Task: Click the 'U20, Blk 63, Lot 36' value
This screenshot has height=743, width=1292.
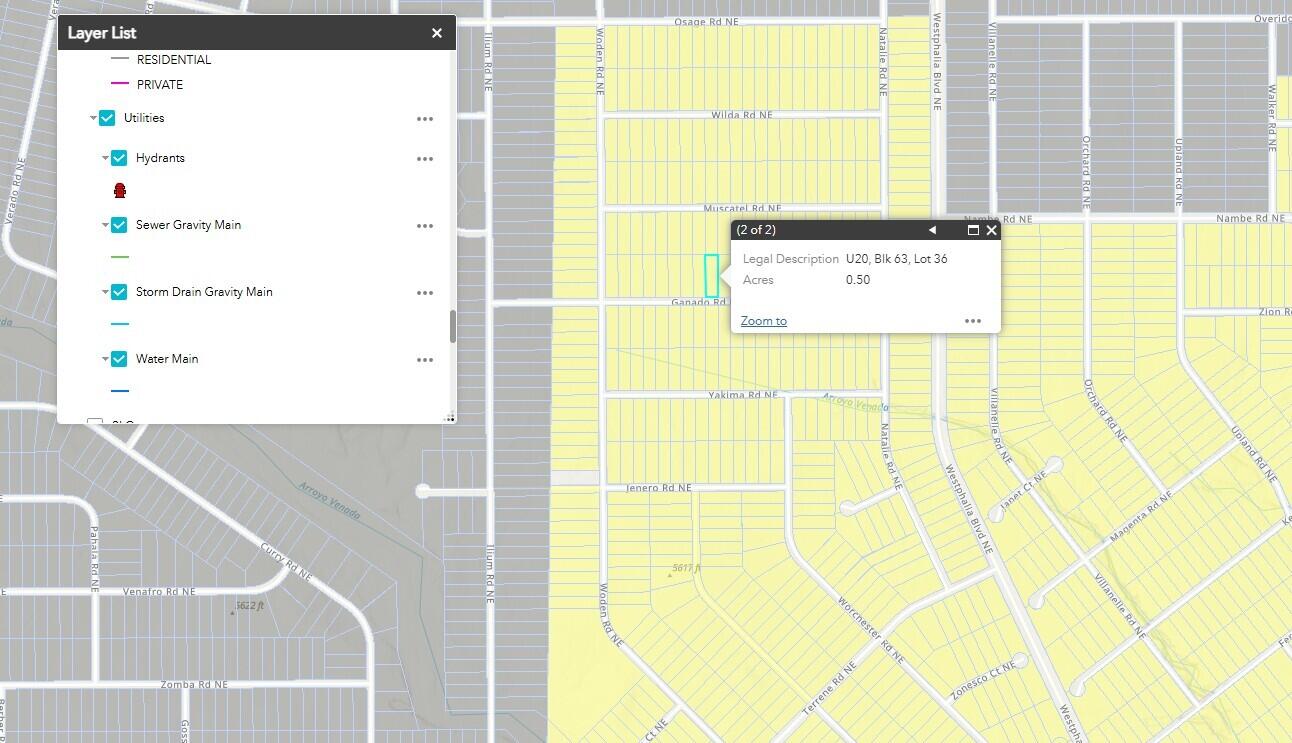Action: point(897,259)
